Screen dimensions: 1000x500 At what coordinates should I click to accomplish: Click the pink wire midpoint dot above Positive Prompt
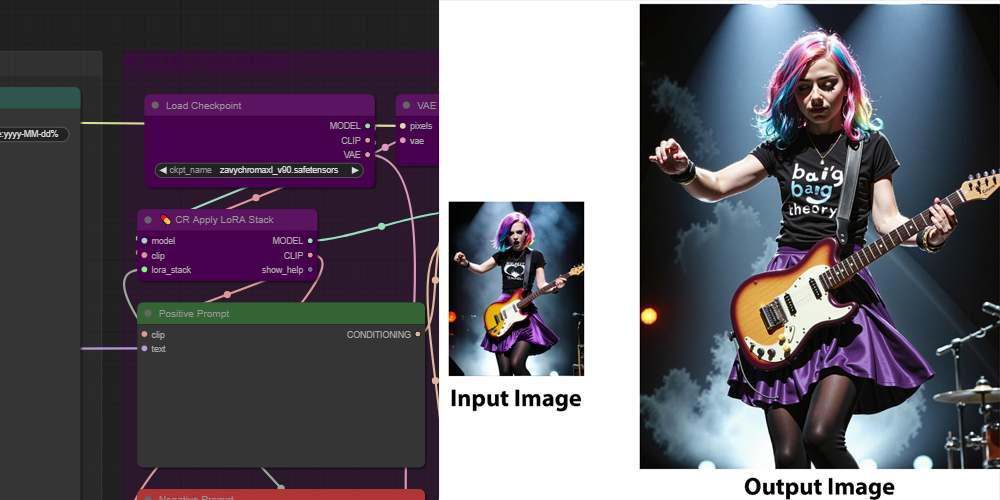click(x=227, y=295)
